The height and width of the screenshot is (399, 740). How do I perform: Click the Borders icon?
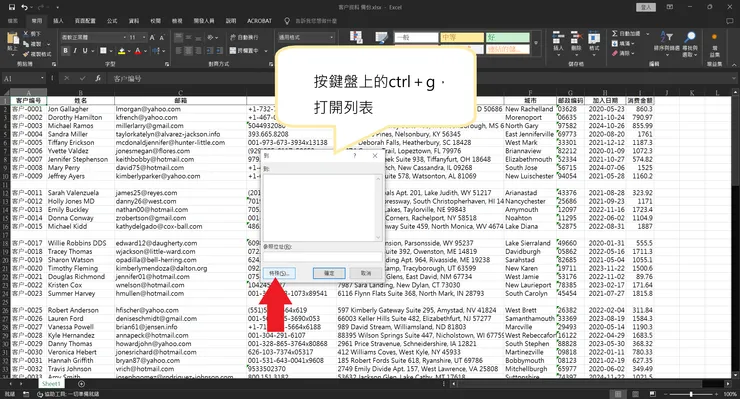(x=103, y=51)
